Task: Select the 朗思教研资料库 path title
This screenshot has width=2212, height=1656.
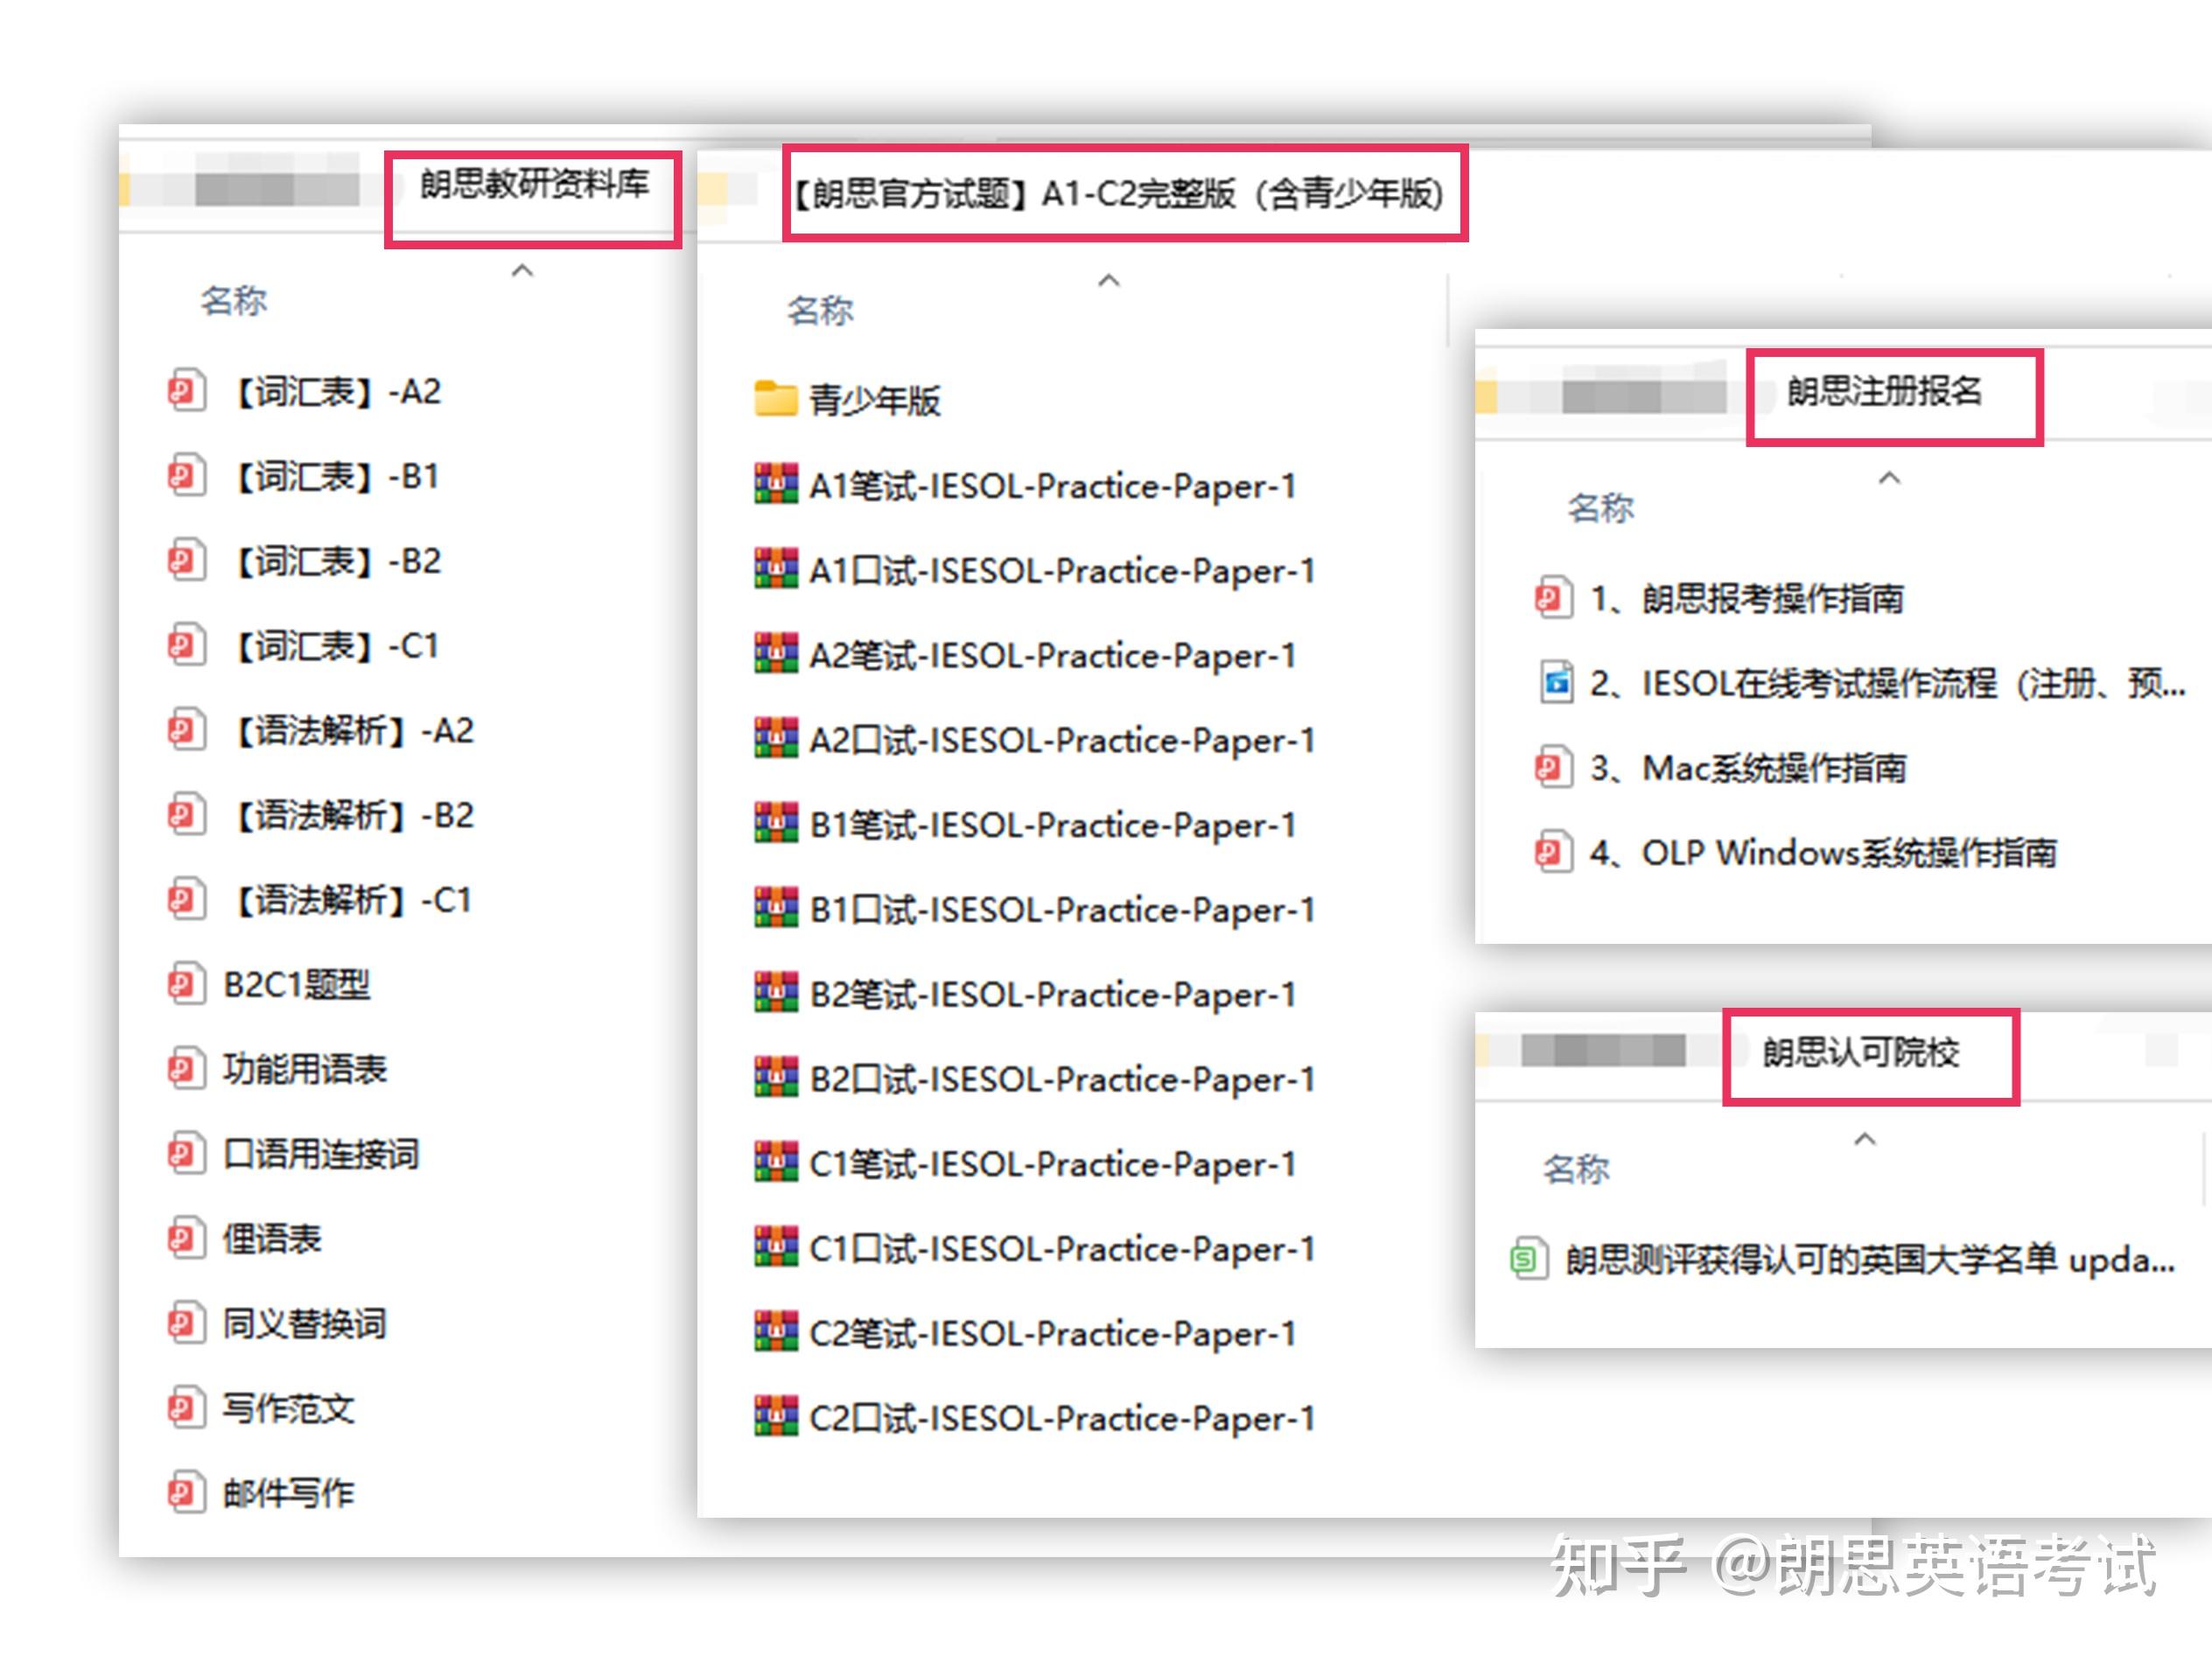Action: [534, 184]
